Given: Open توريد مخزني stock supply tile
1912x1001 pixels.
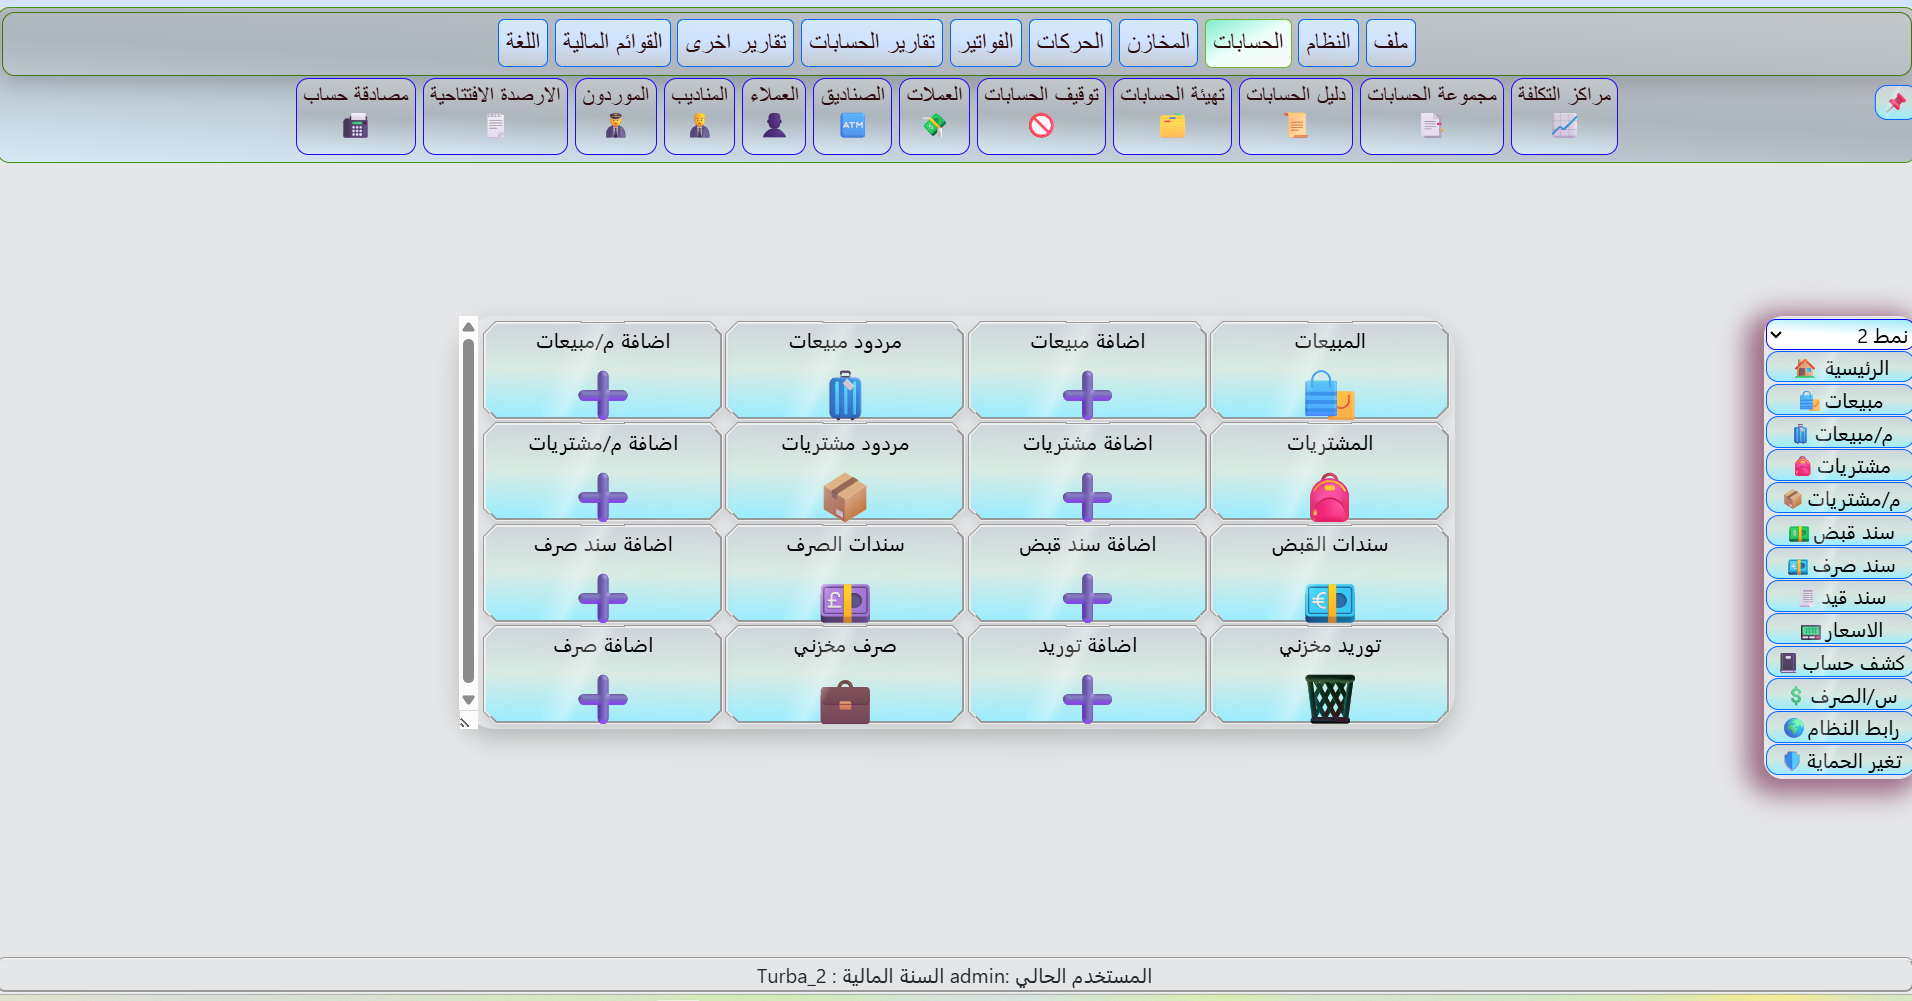Looking at the screenshot, I should click(x=1329, y=674).
